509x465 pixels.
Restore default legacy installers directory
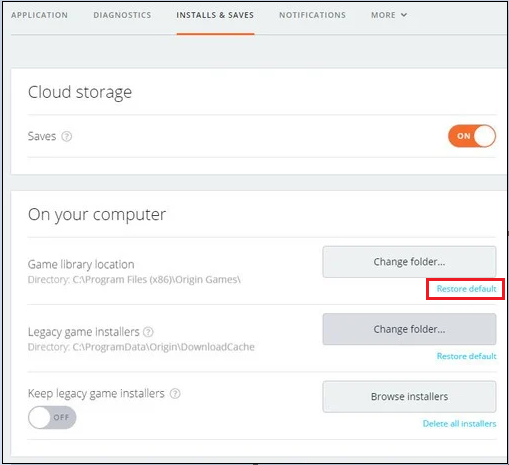coord(466,356)
